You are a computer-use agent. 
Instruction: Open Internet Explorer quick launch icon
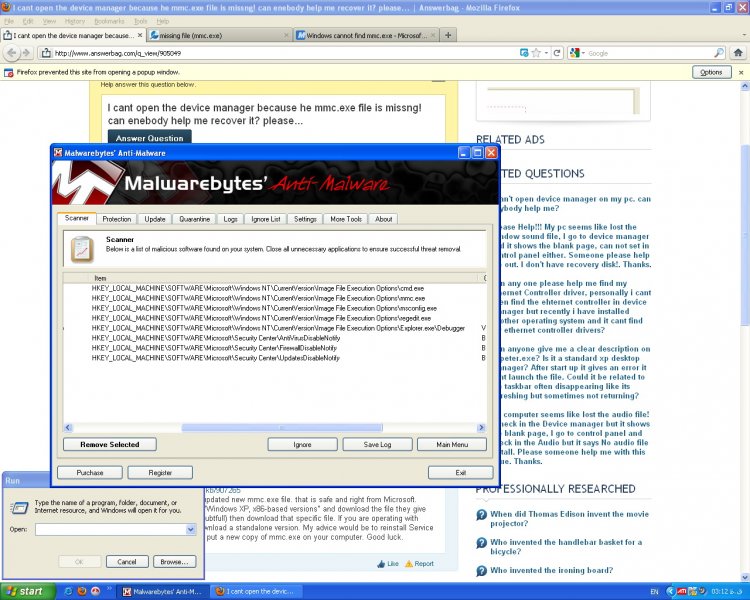(x=68, y=591)
